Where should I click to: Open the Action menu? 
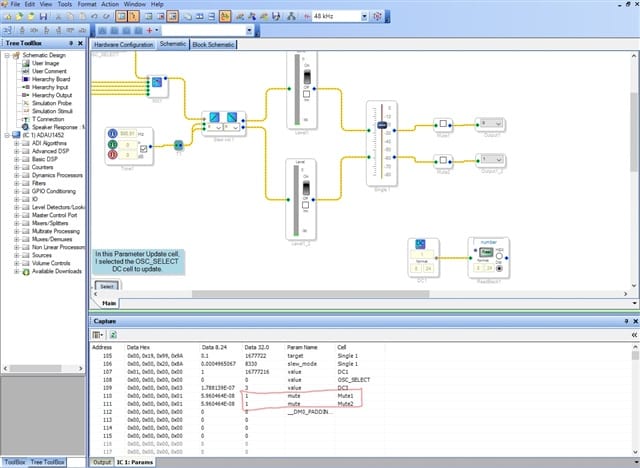pyautogui.click(x=110, y=4)
